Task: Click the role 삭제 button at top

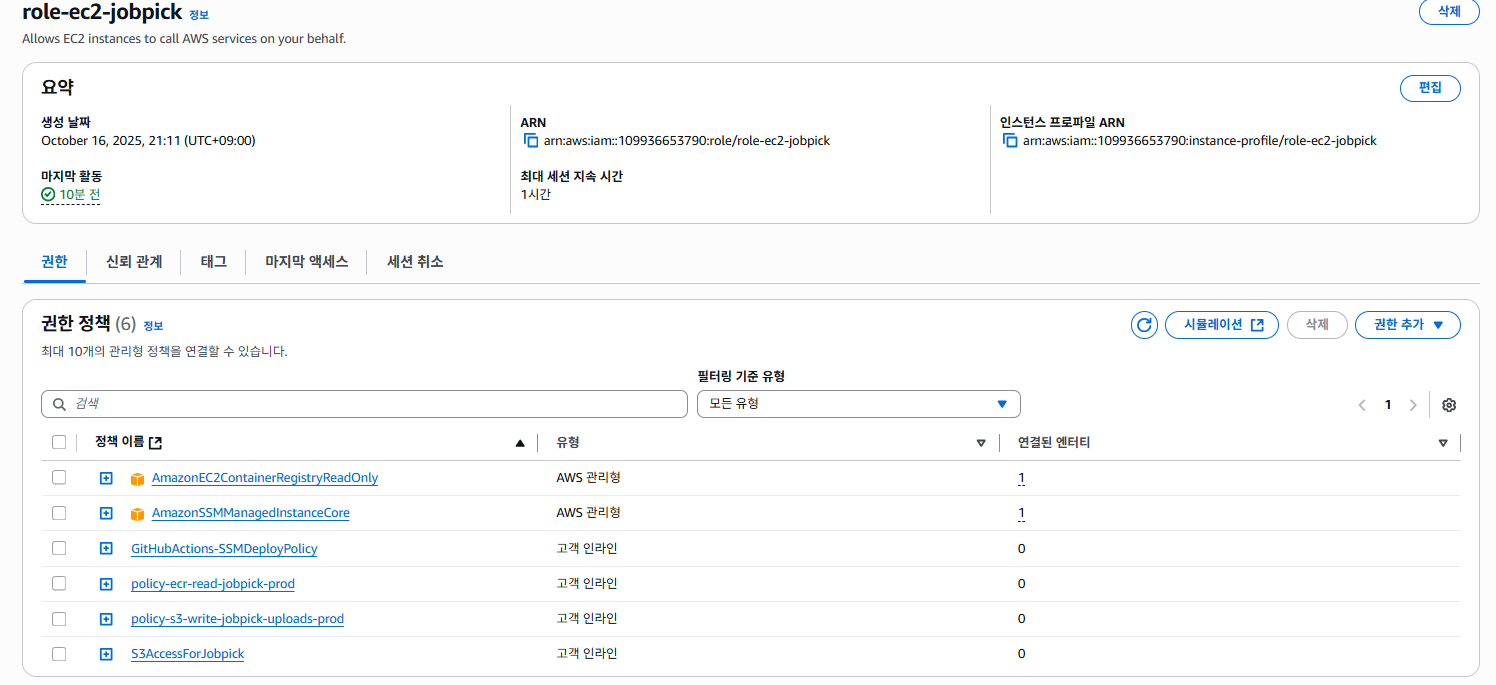Action: click(1449, 12)
